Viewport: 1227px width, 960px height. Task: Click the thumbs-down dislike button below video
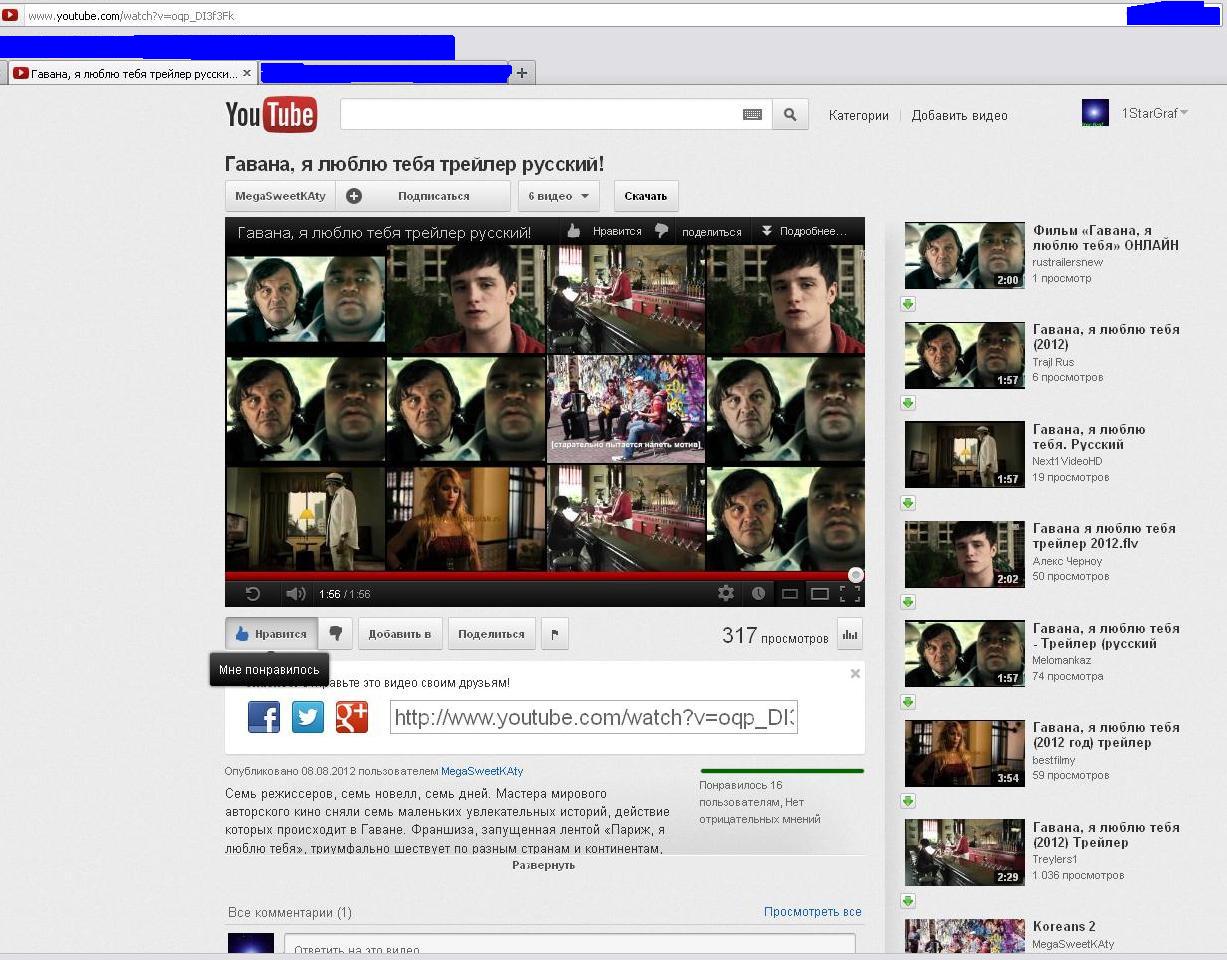click(336, 634)
